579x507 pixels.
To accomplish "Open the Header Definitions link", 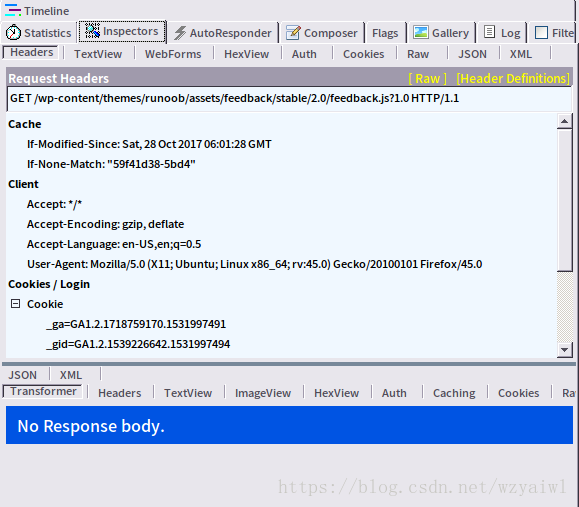I will tap(513, 78).
